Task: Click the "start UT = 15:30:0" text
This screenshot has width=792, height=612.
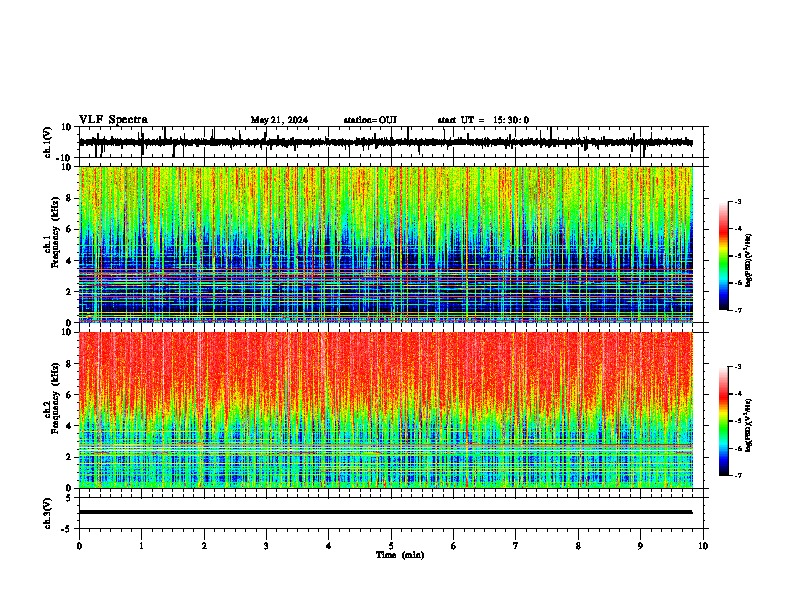Action: click(483, 120)
